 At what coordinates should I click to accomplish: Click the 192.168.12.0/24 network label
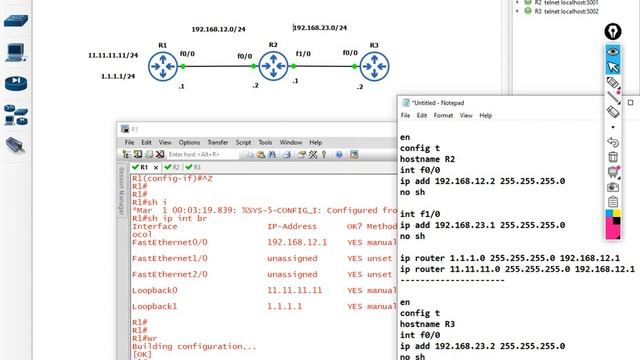(218, 29)
